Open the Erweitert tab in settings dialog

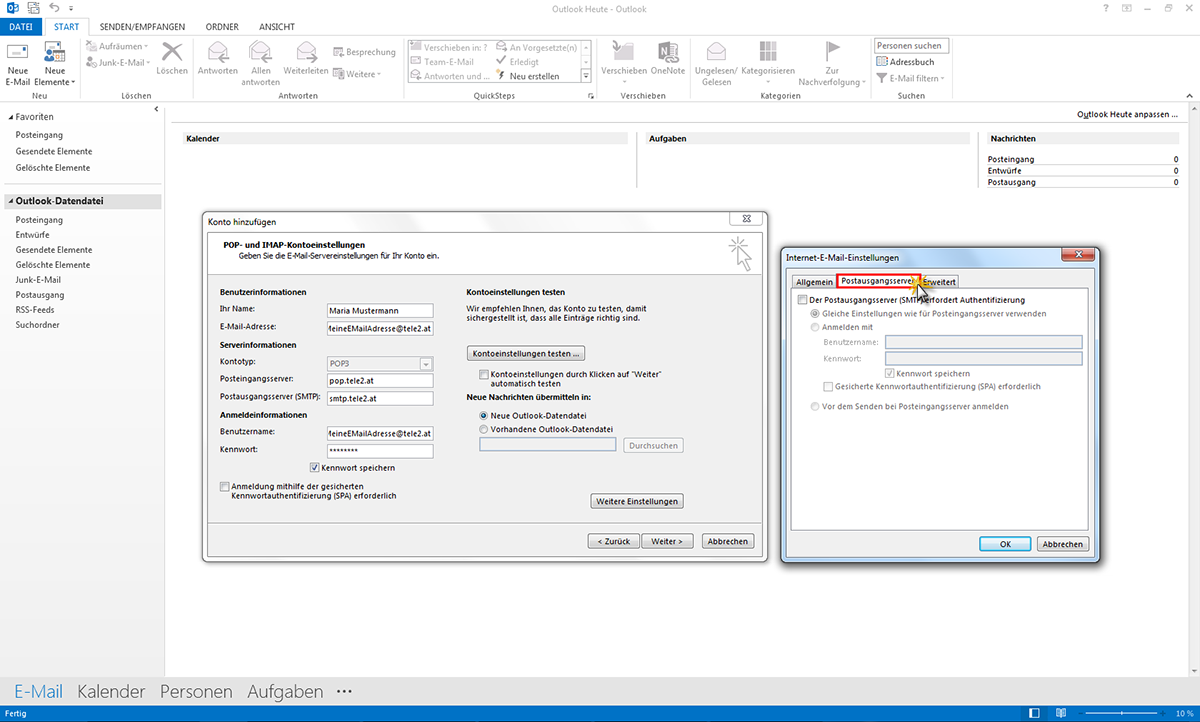[940, 282]
